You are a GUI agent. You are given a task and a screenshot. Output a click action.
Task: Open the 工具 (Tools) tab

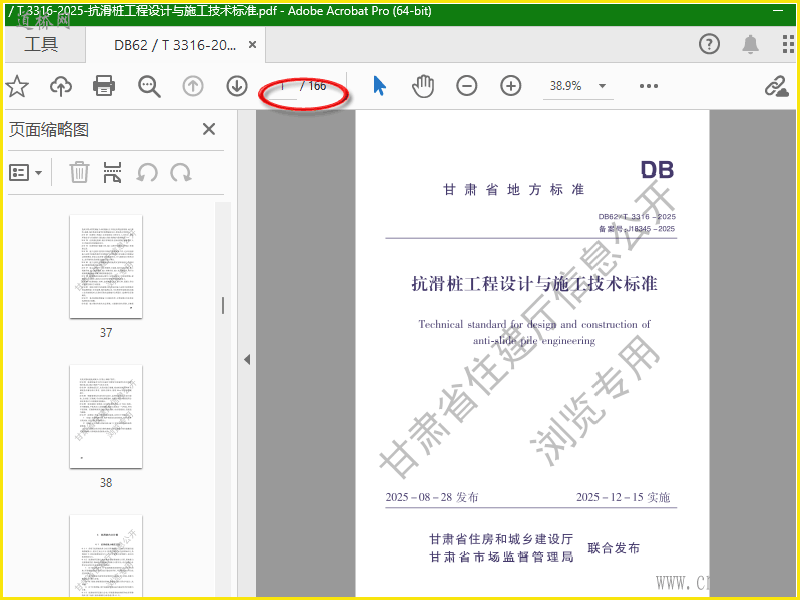41,45
